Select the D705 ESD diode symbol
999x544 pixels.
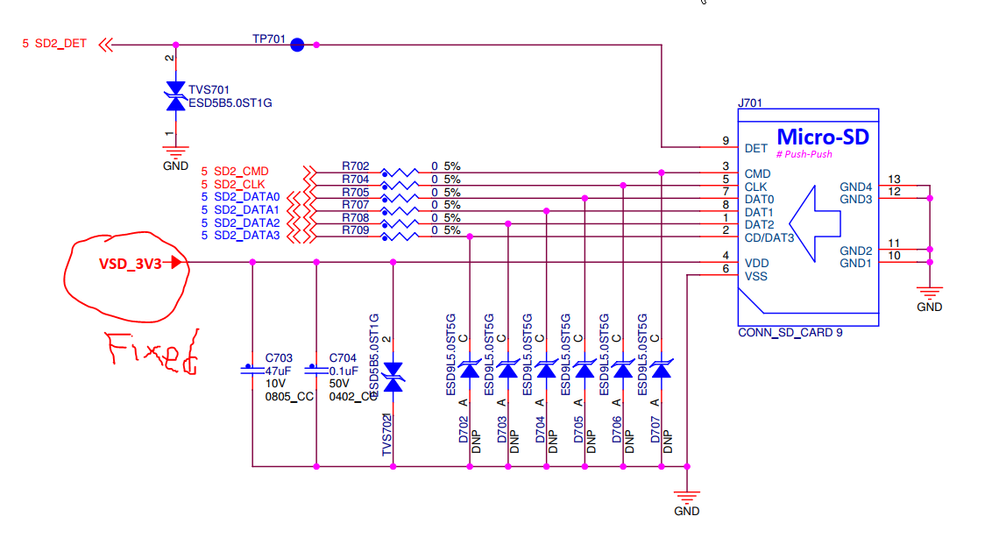click(584, 369)
